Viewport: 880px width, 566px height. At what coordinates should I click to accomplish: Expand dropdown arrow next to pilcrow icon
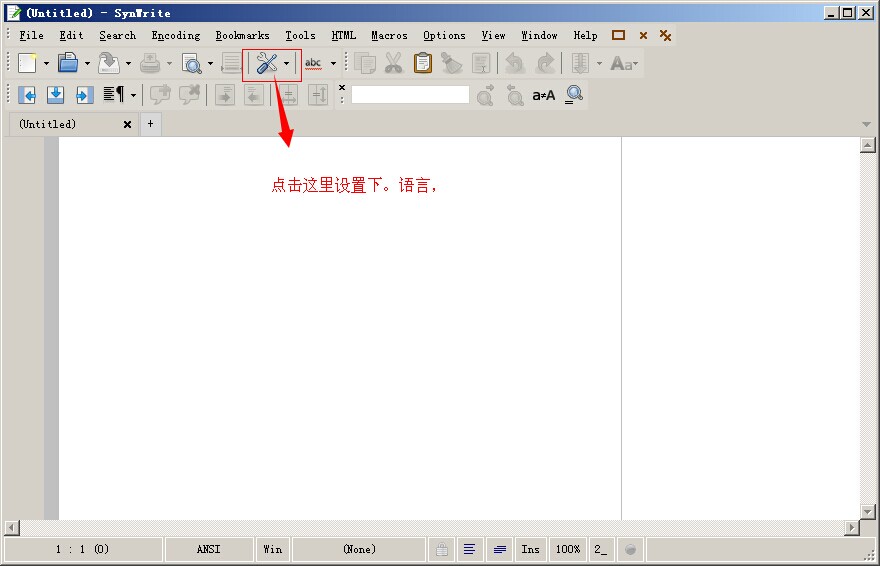(x=134, y=95)
